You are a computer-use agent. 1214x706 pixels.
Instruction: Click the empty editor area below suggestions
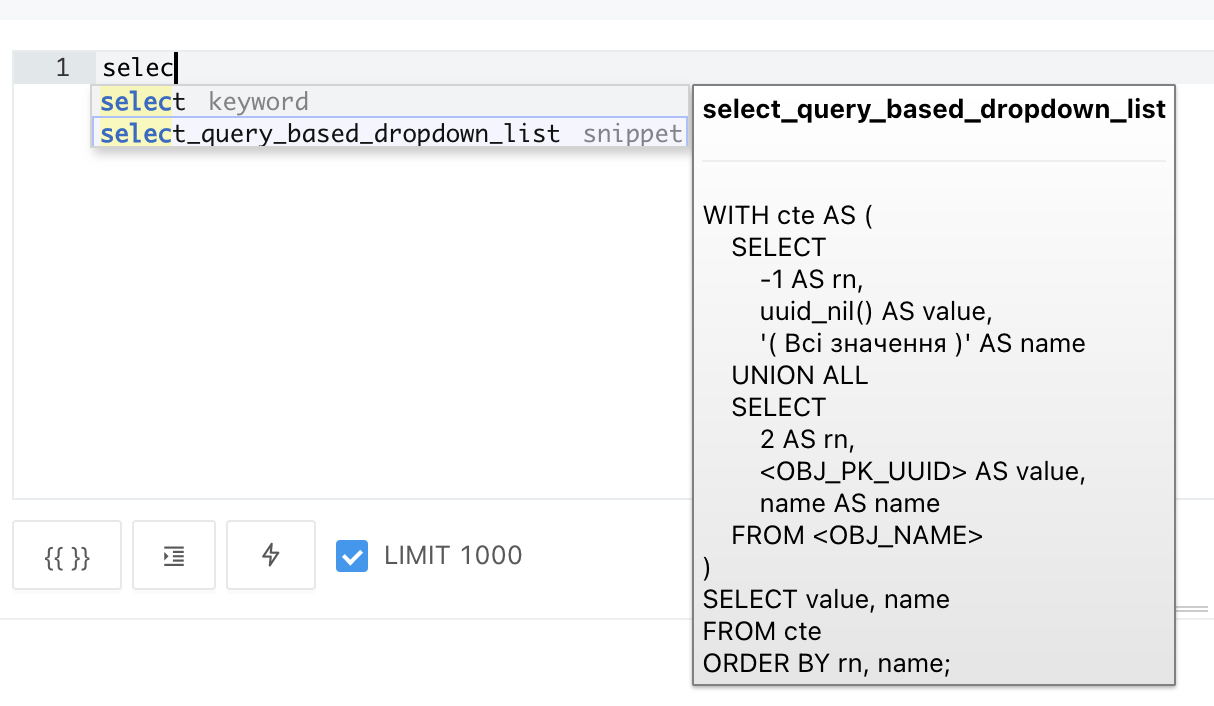[350, 320]
